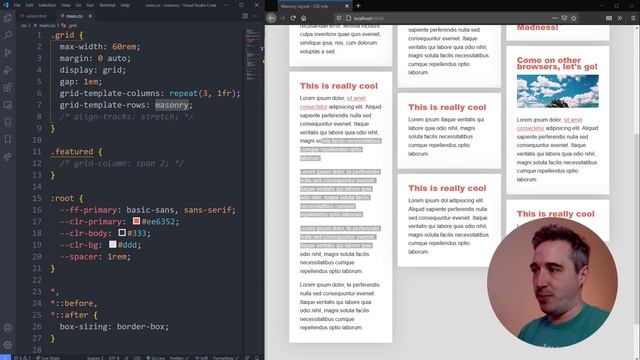Screen dimensions: 640x360
Task: Open the Help menu in VS Code
Action: pos(125,5)
